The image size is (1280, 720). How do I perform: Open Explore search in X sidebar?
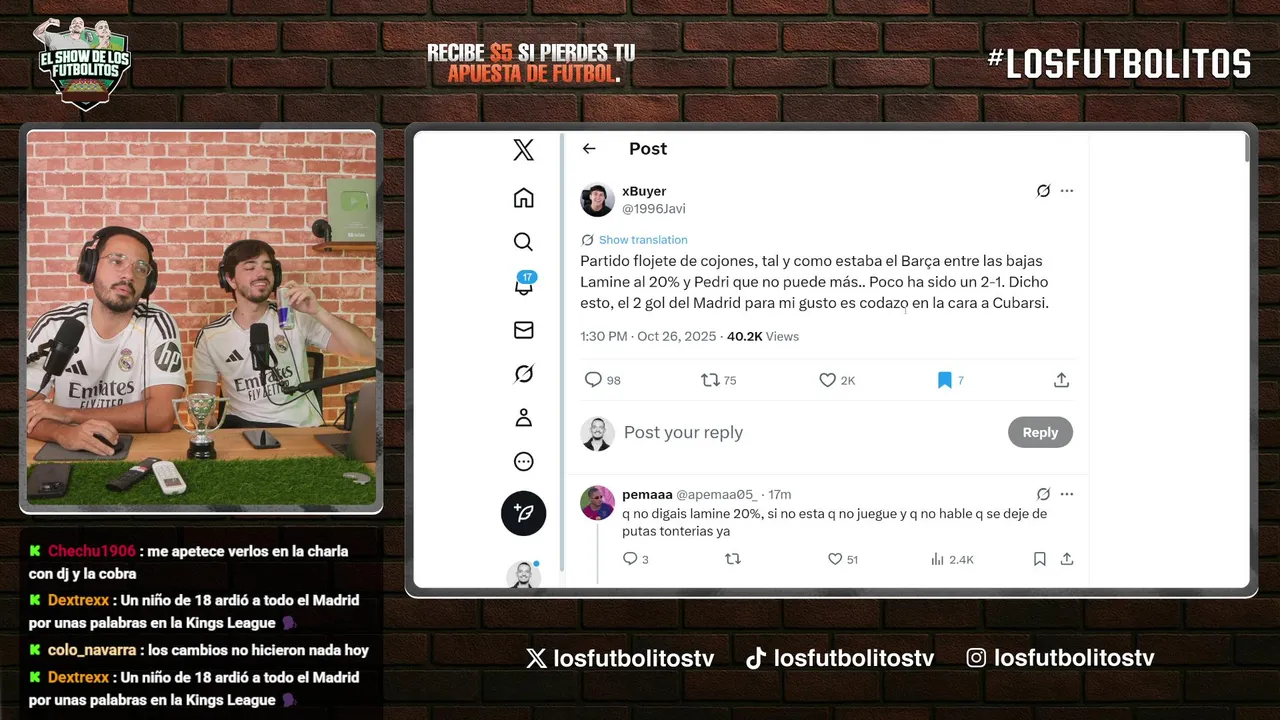(x=523, y=241)
